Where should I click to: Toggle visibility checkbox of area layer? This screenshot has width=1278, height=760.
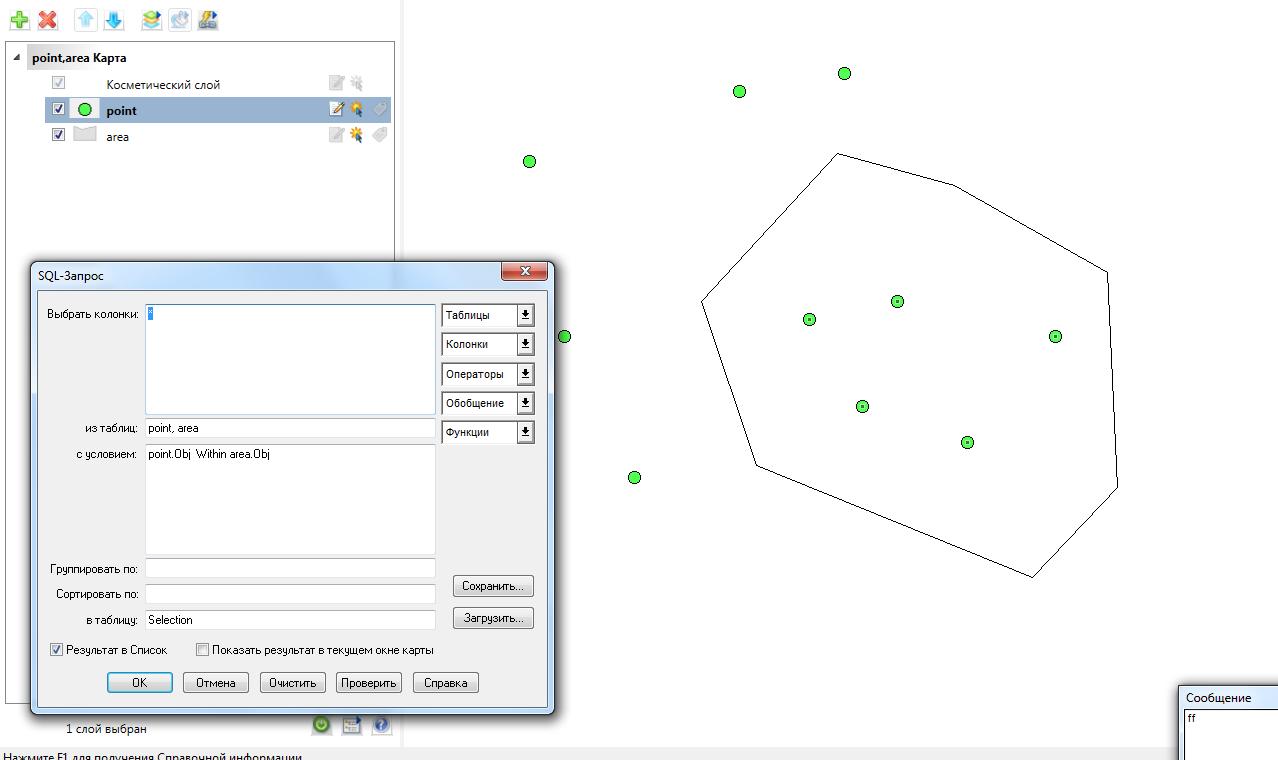58,134
